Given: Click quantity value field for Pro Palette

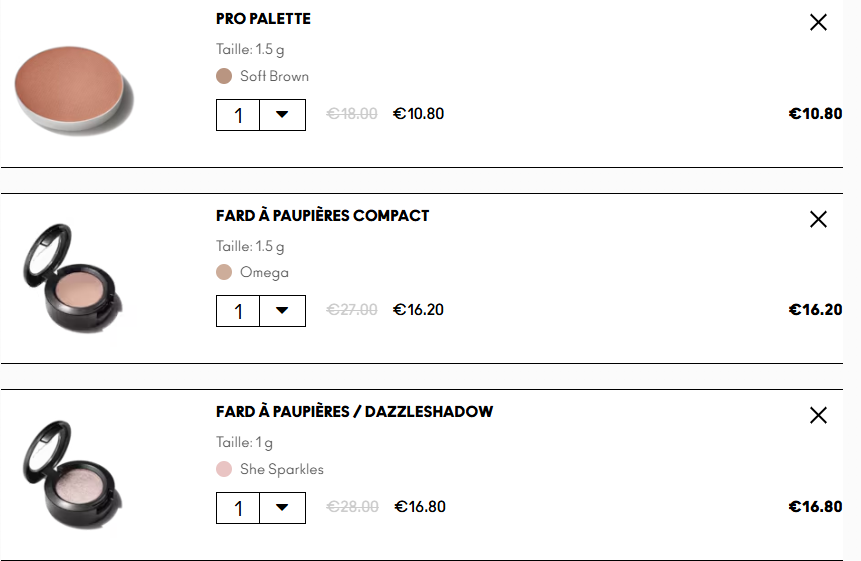Looking at the screenshot, I should coord(238,115).
